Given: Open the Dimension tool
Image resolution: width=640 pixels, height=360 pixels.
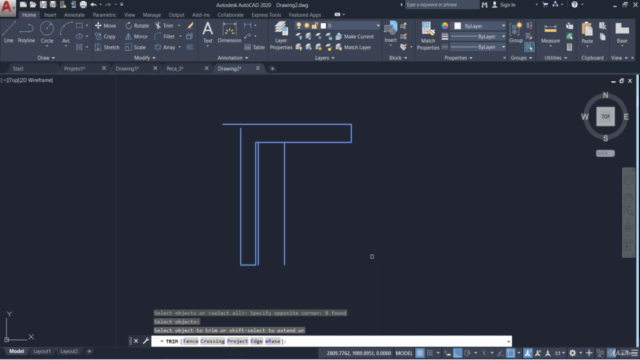Looking at the screenshot, I should point(229,33).
